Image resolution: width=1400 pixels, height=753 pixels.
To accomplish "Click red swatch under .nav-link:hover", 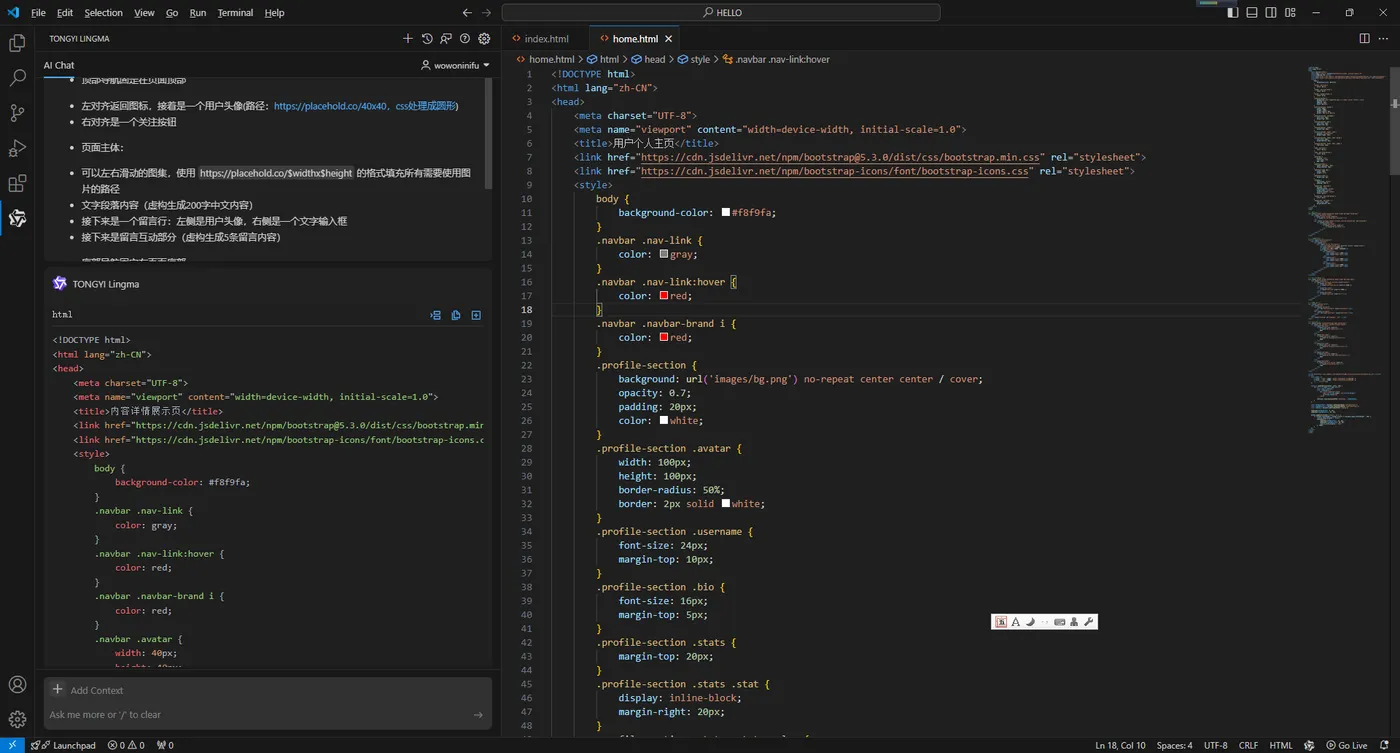I will click(x=664, y=296).
